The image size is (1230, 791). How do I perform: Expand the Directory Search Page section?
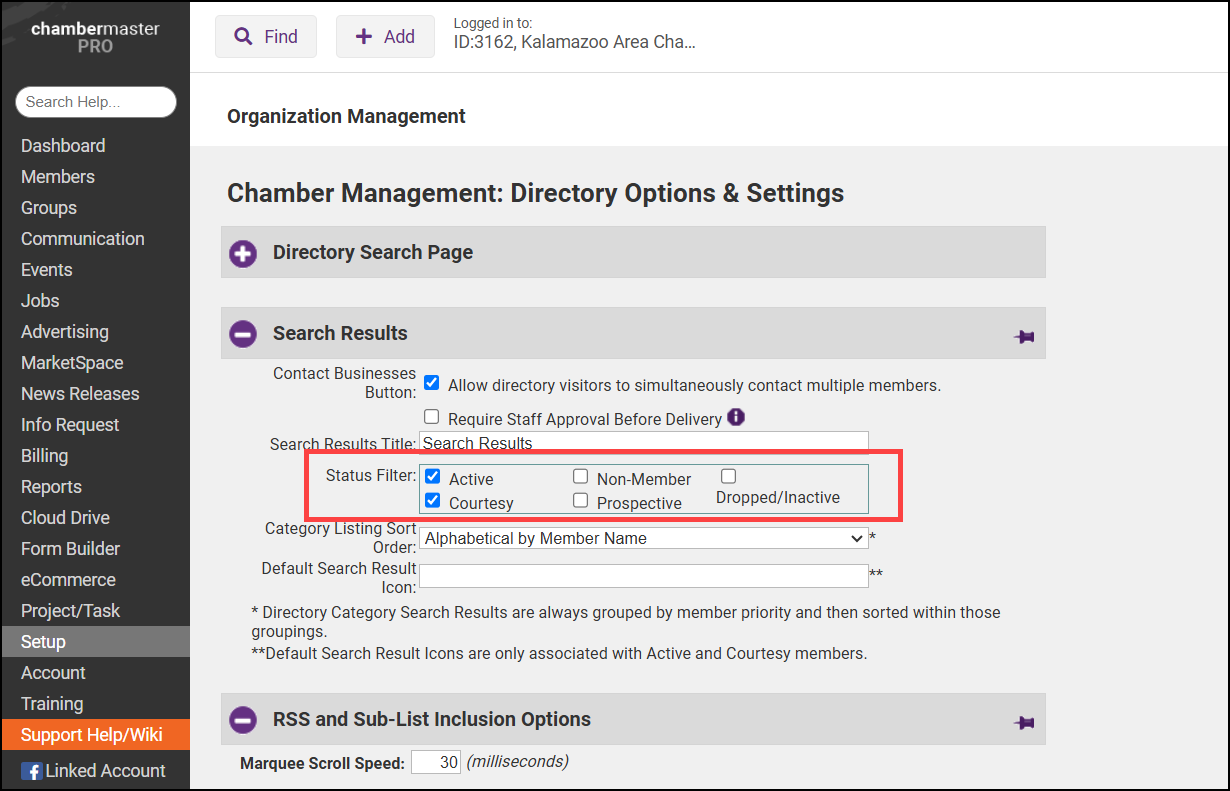pos(243,253)
